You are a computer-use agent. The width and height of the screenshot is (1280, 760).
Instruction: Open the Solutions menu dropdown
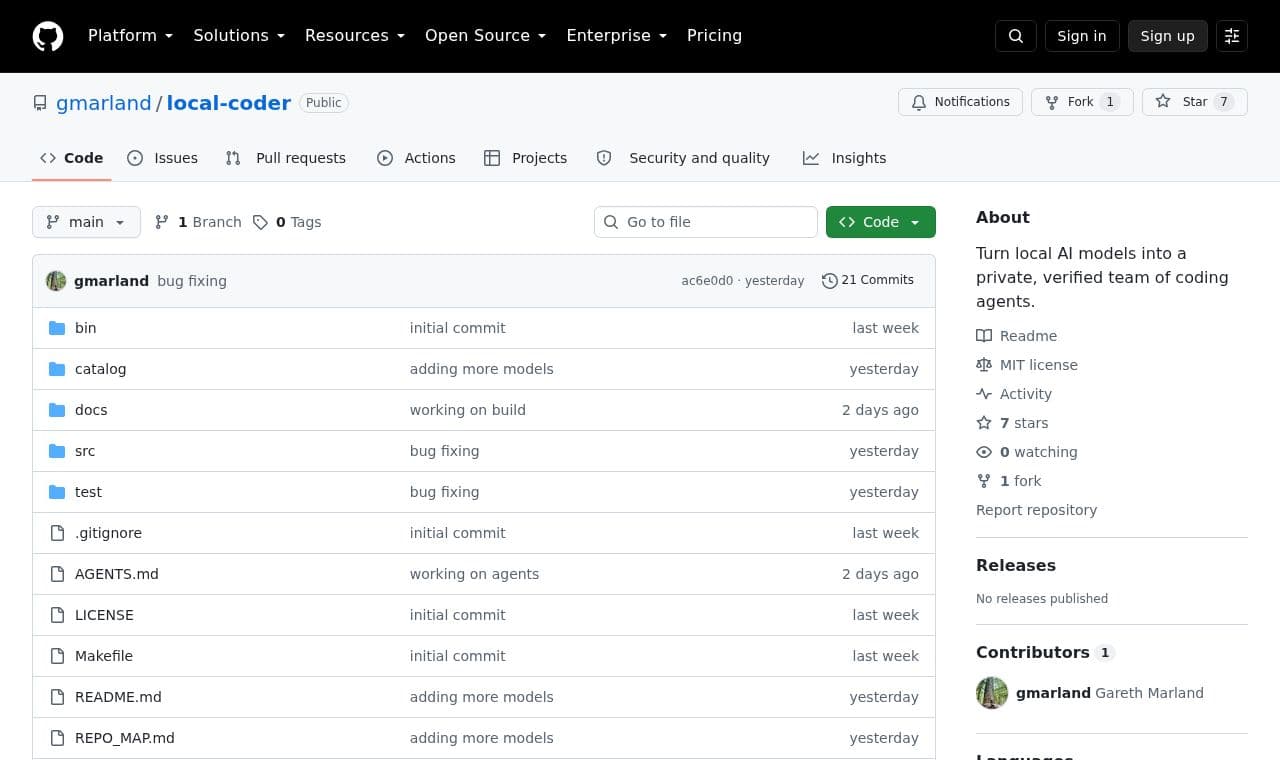[x=239, y=35]
